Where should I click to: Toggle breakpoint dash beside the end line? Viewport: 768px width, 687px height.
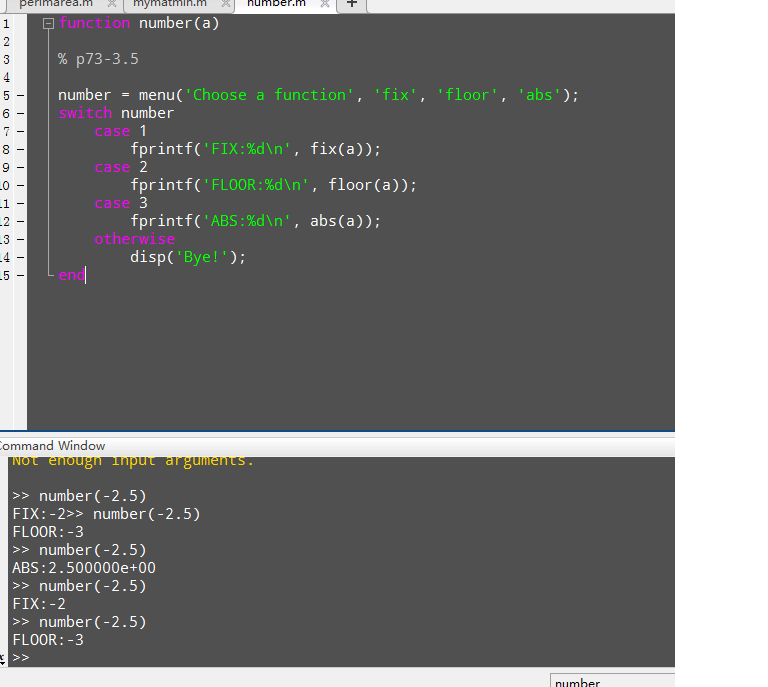click(x=21, y=276)
